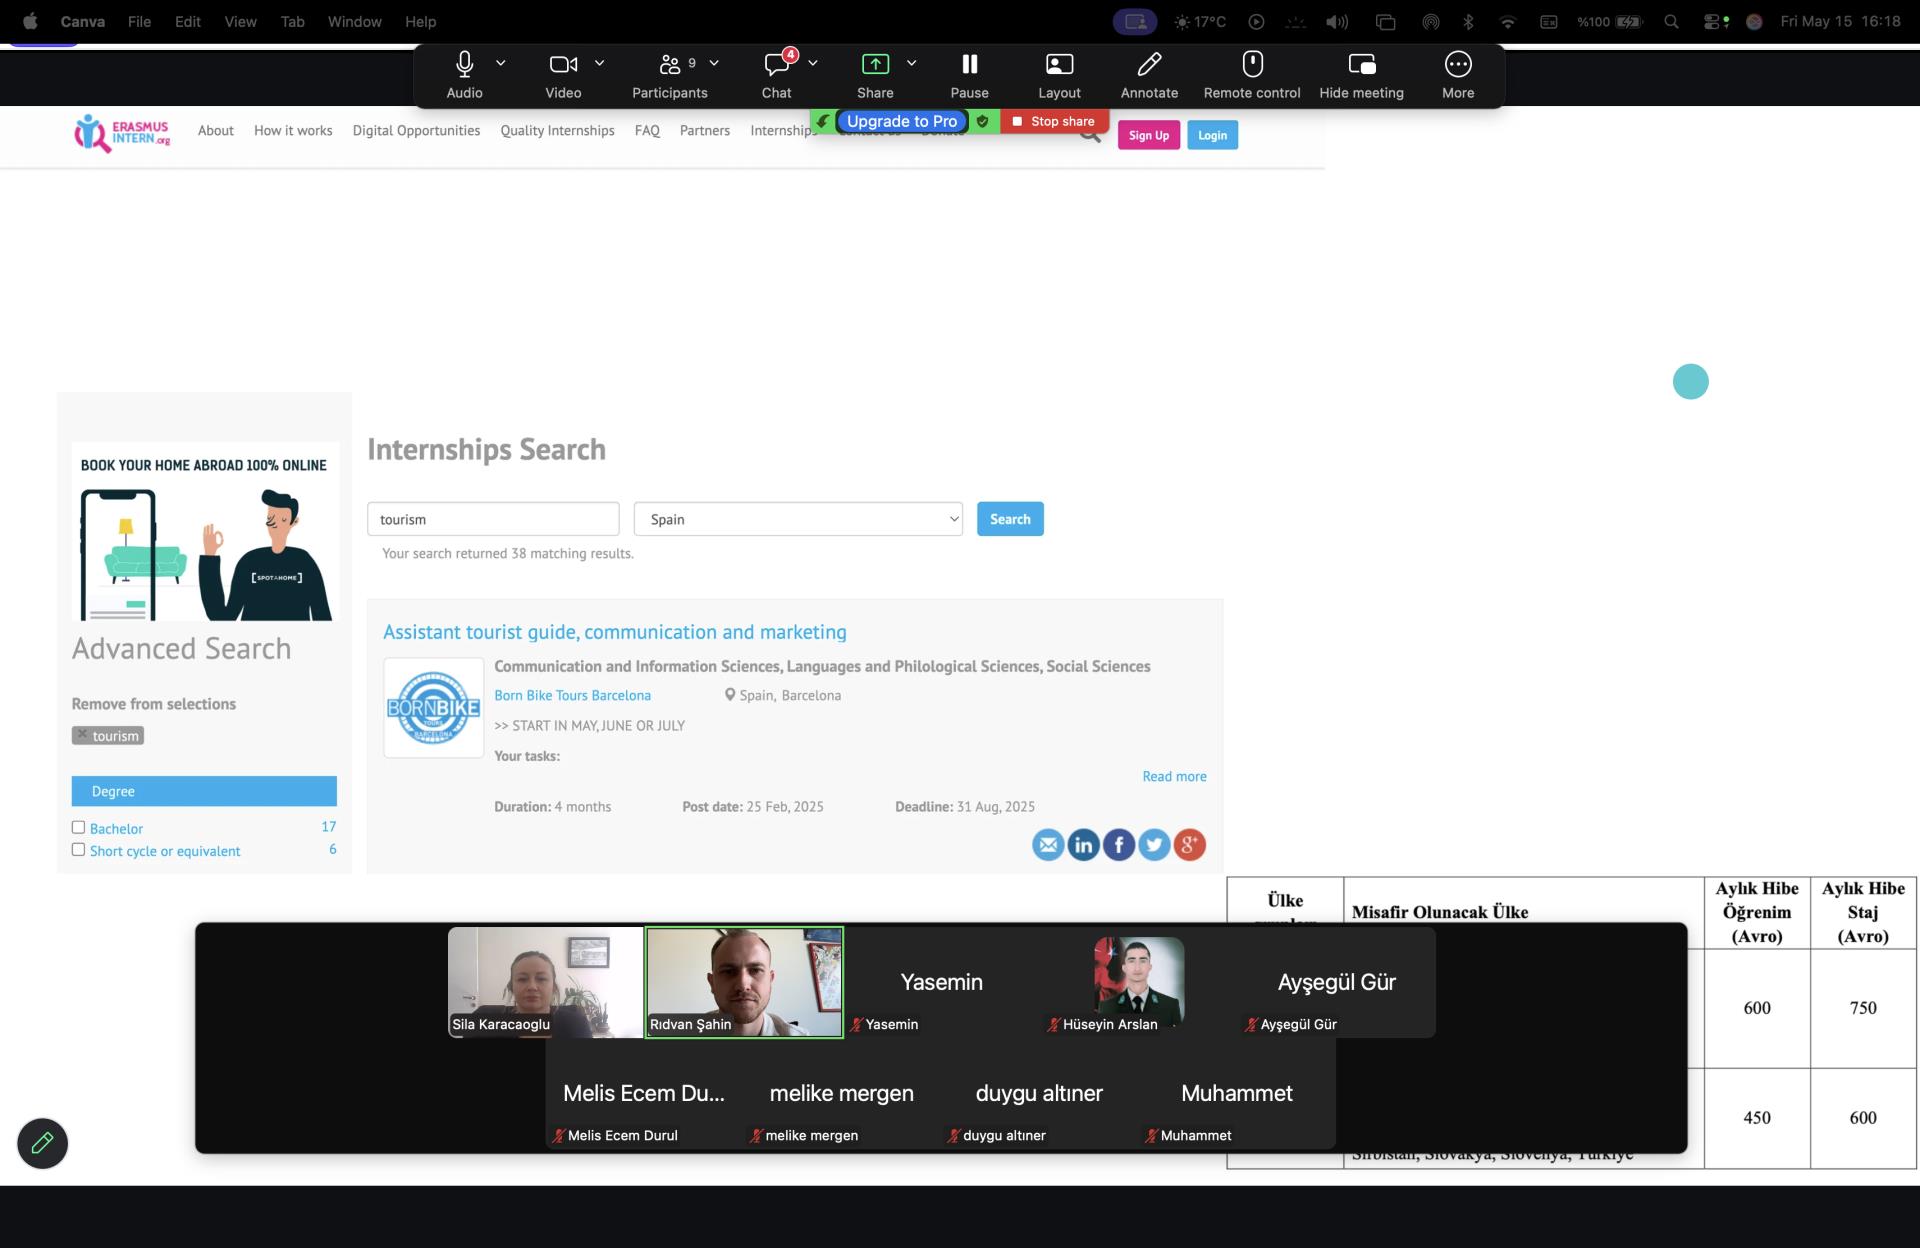
Task: Open the File menu
Action: (139, 21)
